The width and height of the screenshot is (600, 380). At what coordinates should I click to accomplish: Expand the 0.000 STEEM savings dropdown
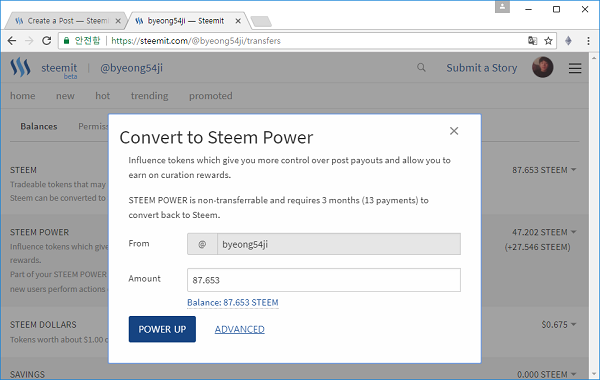(546, 374)
